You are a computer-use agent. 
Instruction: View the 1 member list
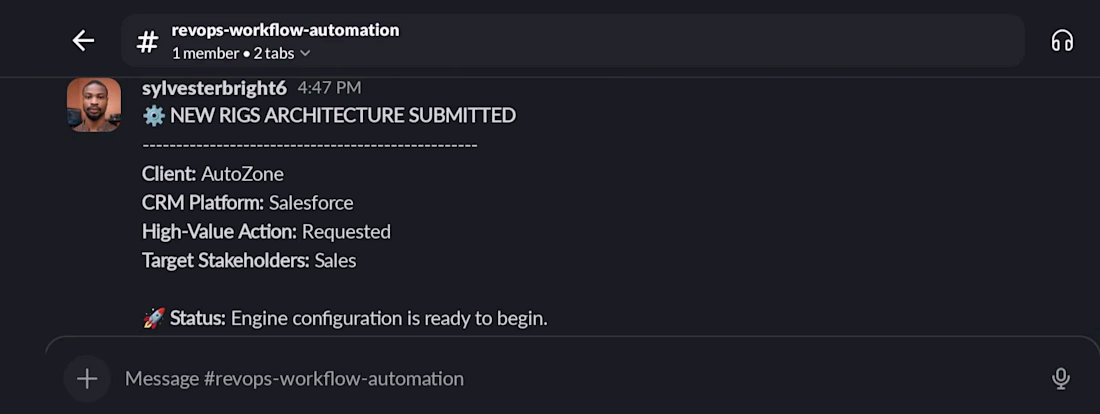(x=205, y=53)
